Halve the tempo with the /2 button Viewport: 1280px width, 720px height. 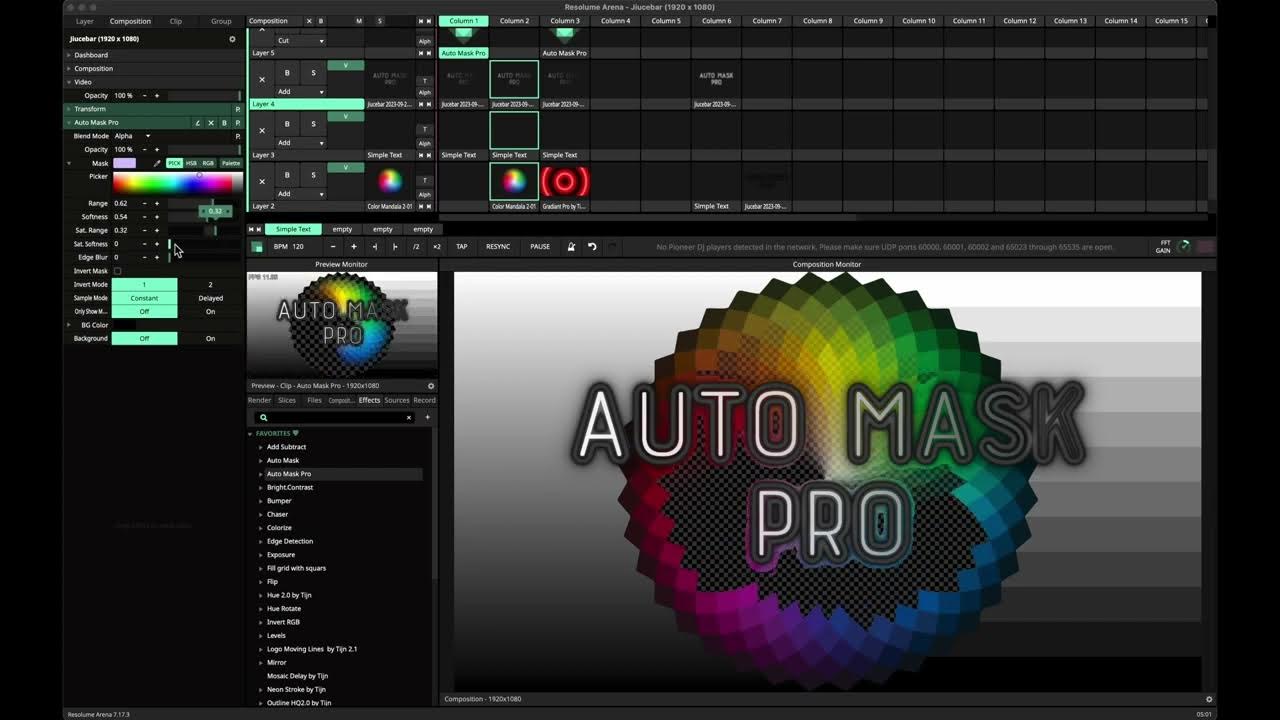click(x=416, y=246)
